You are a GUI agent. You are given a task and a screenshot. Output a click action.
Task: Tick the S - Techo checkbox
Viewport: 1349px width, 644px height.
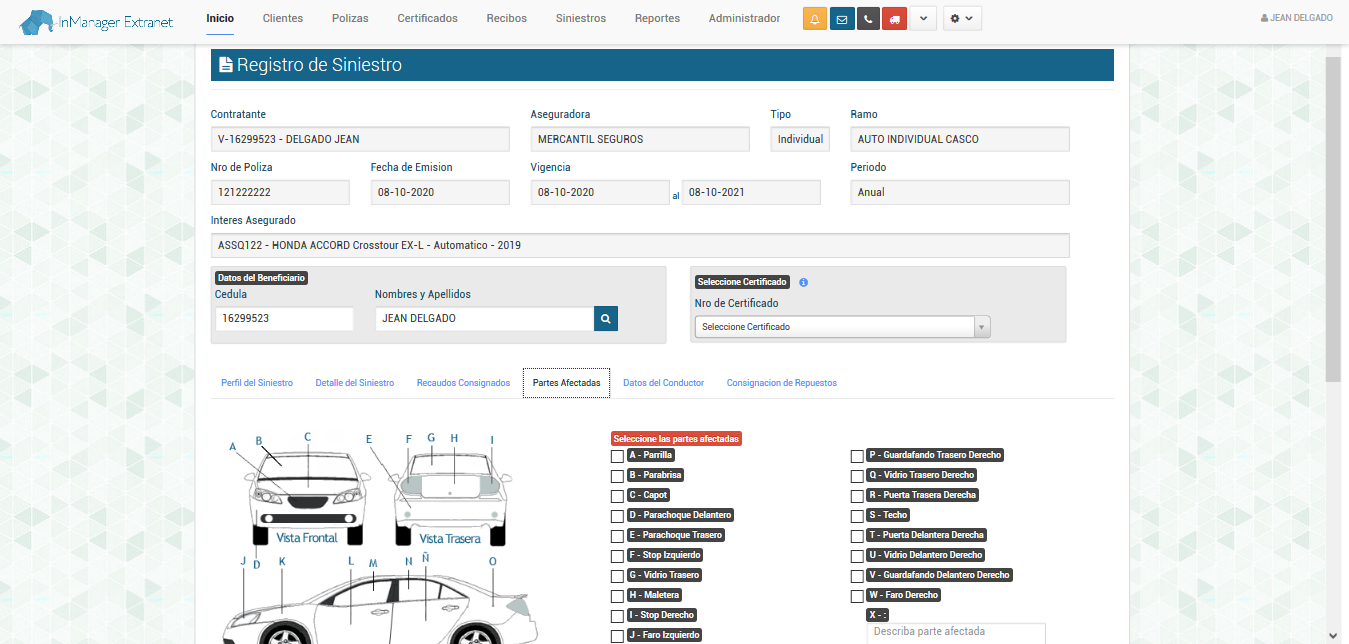857,516
